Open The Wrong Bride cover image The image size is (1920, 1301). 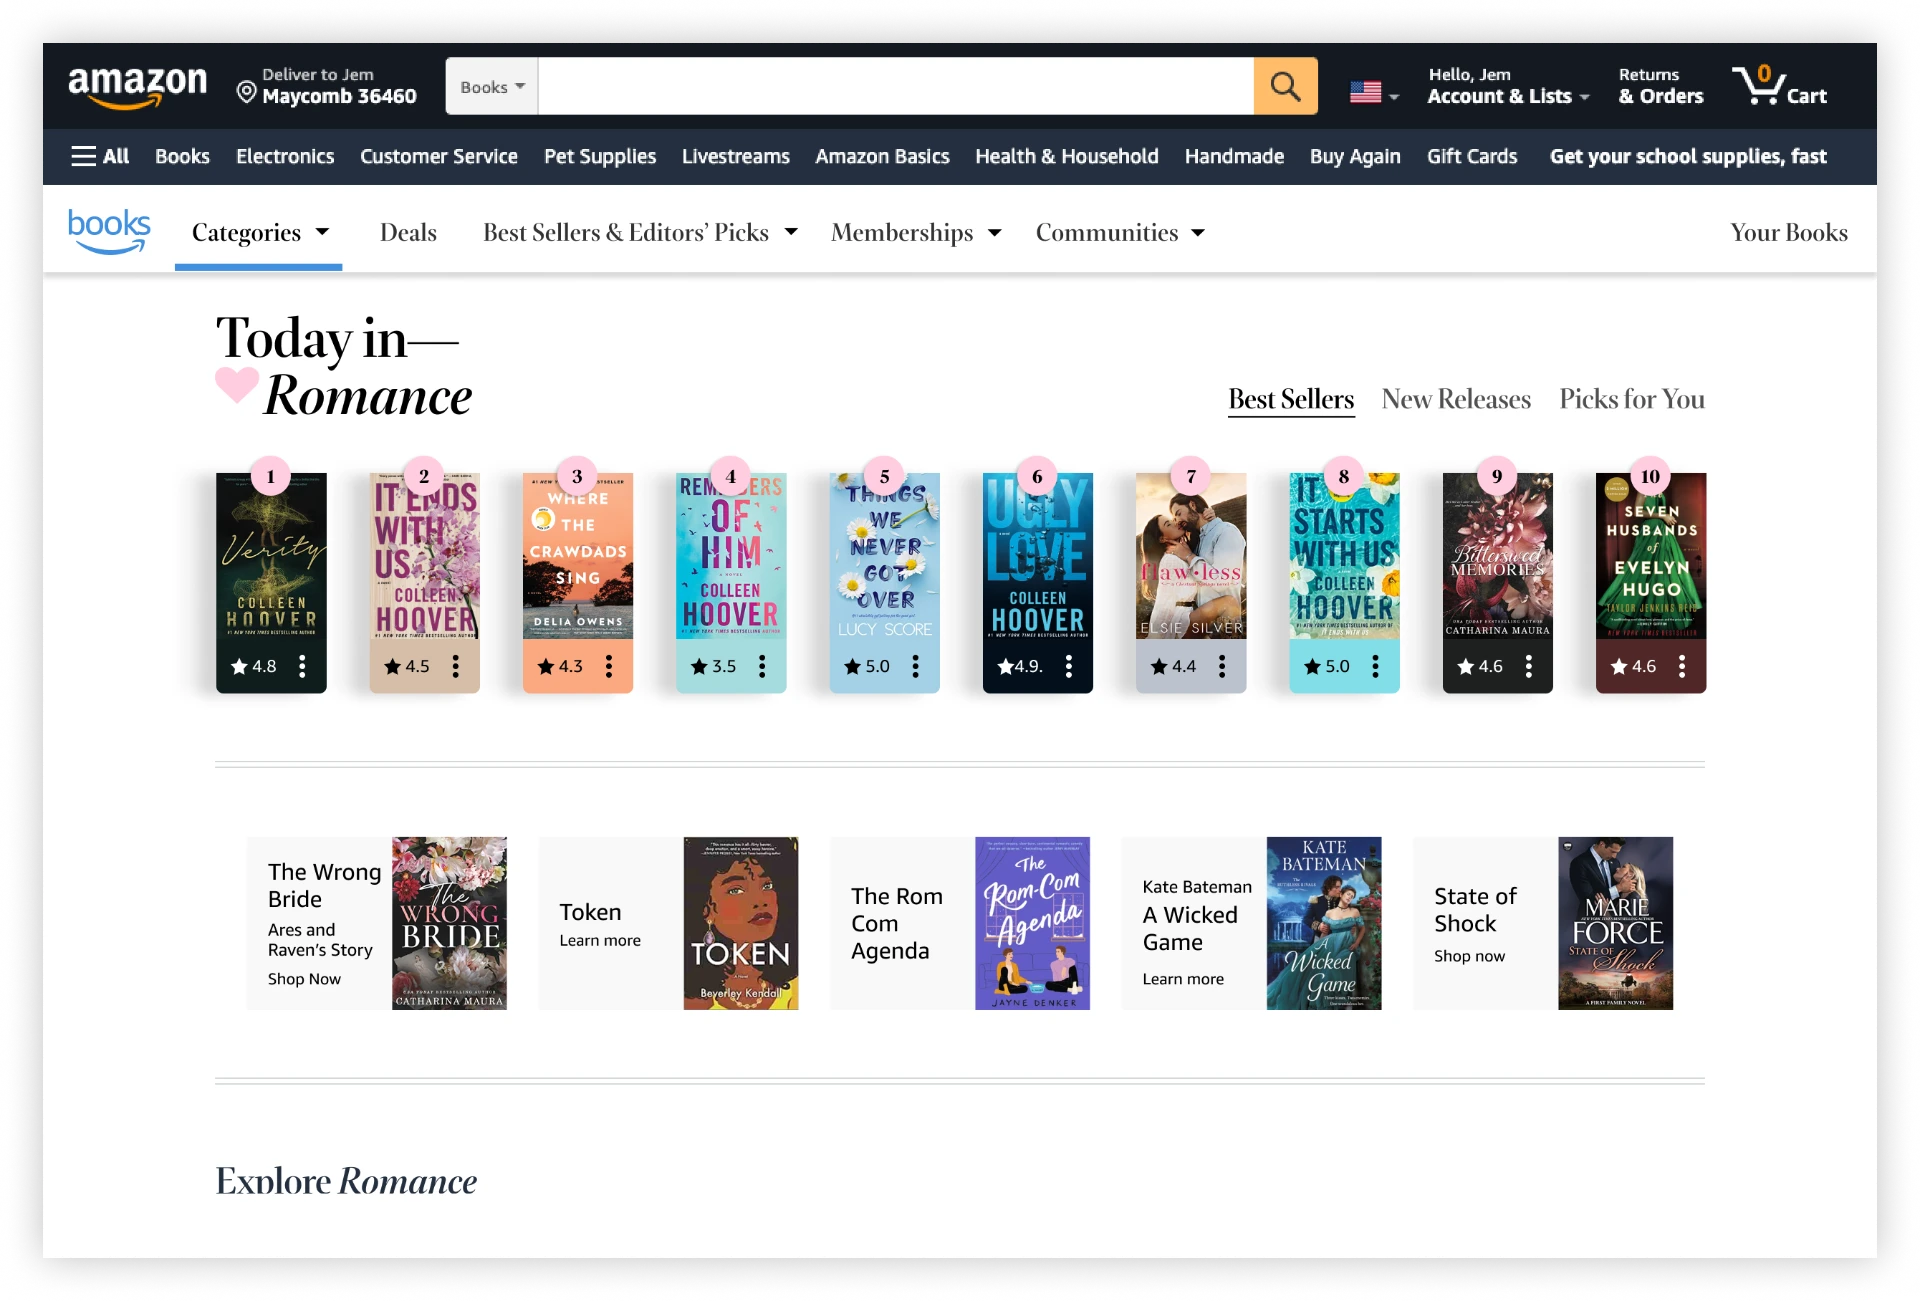pyautogui.click(x=449, y=923)
